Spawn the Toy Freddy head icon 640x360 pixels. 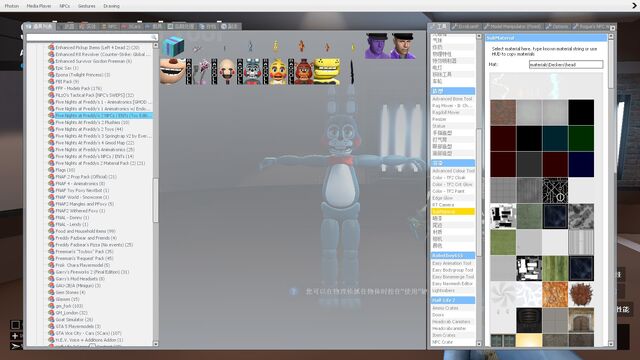[x=303, y=71]
